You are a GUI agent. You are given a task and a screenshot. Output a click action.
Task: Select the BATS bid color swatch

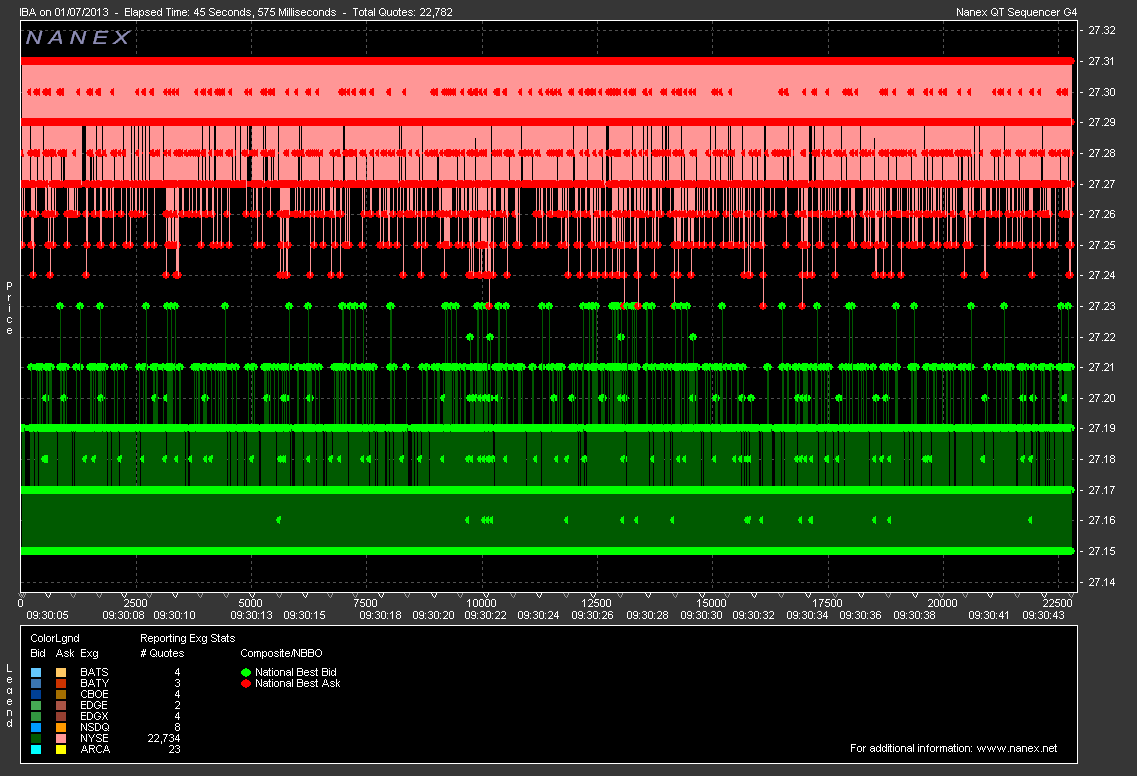click(x=37, y=672)
